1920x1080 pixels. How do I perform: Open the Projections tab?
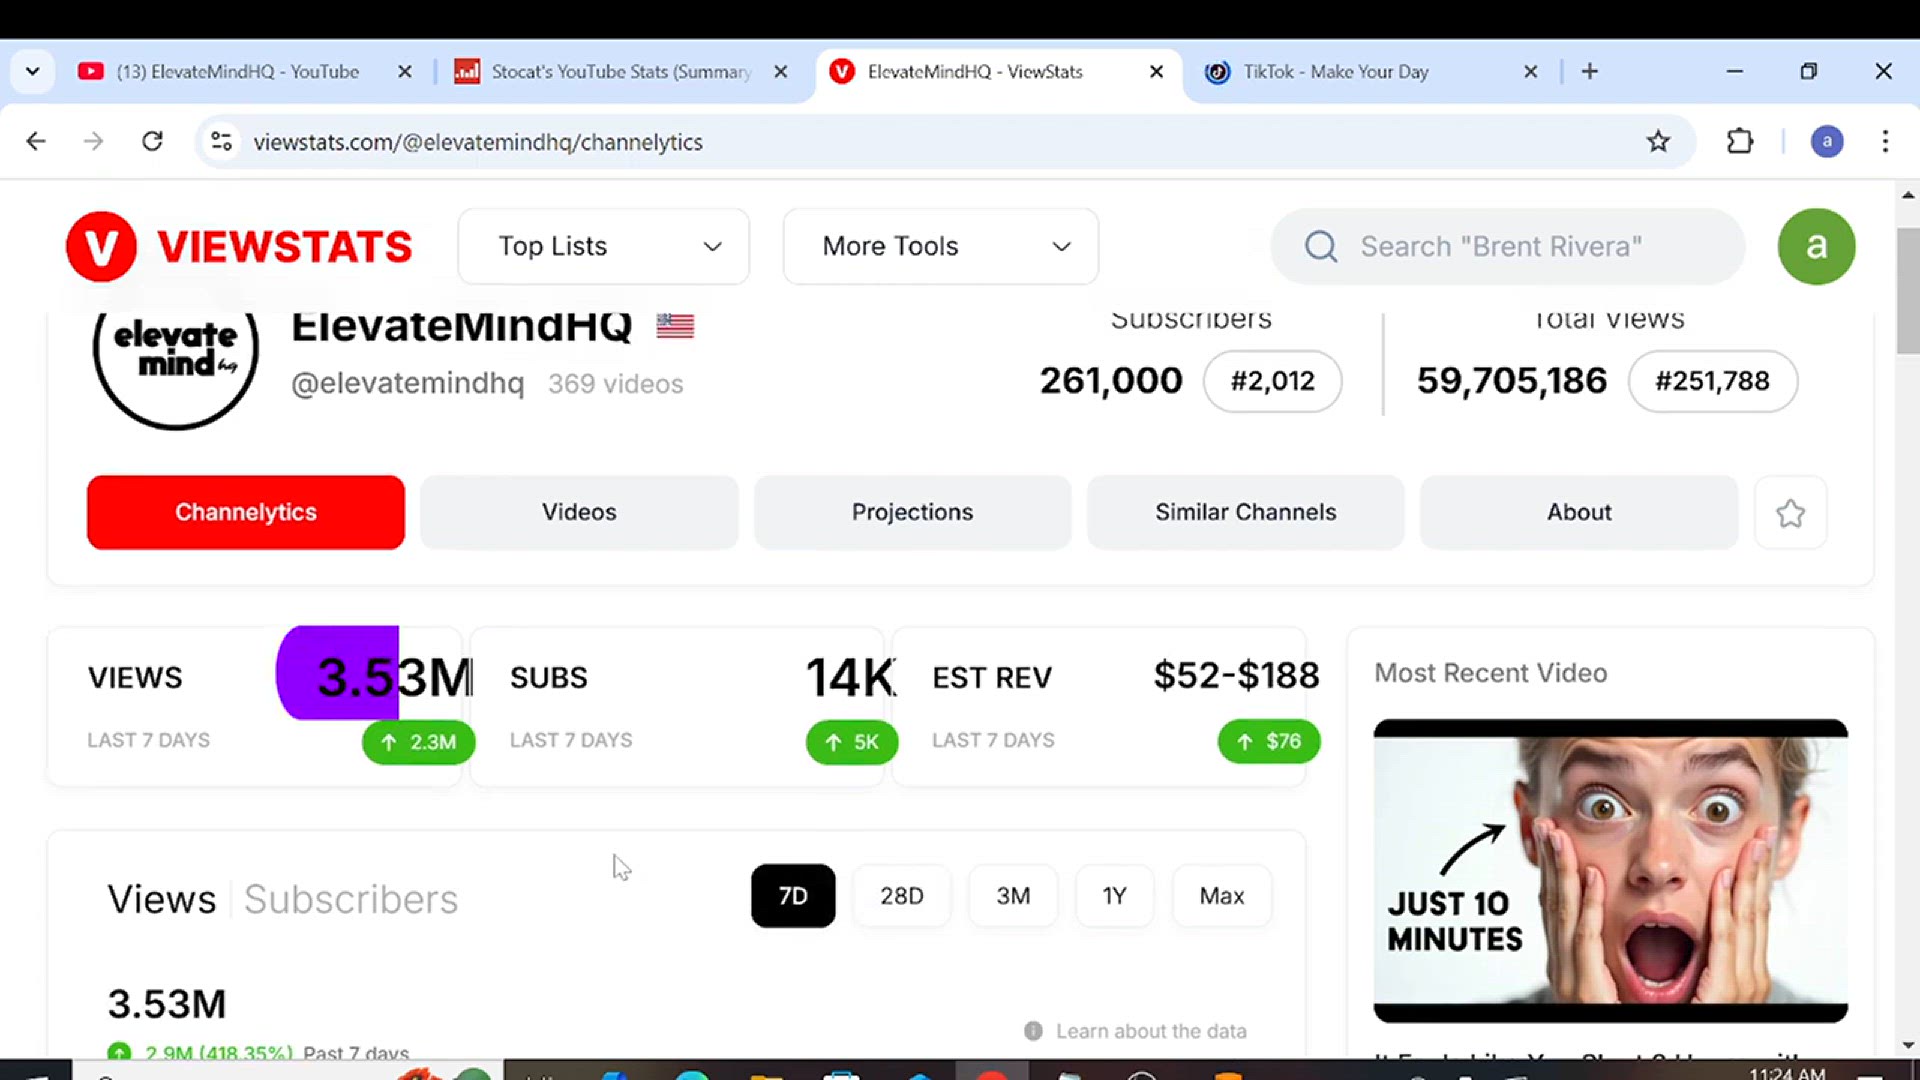coord(912,512)
